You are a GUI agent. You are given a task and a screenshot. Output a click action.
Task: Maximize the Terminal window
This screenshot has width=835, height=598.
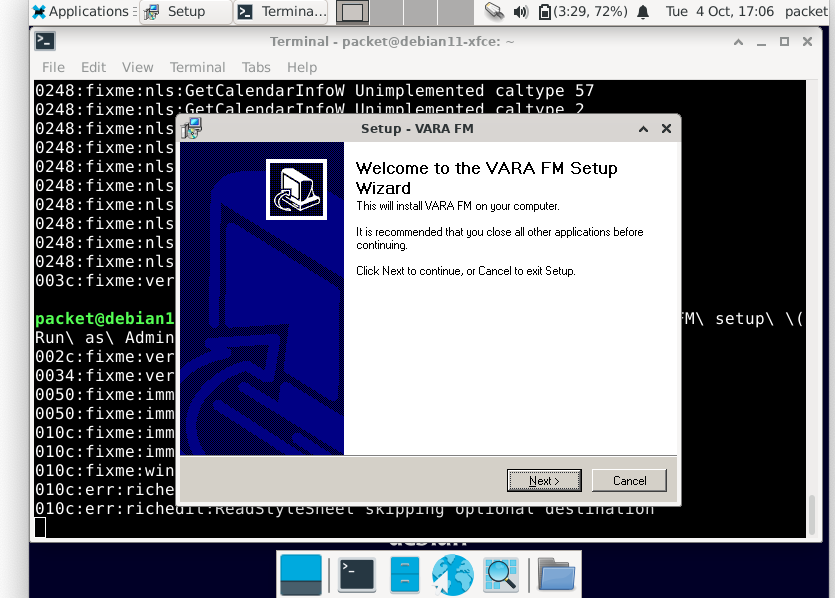784,42
